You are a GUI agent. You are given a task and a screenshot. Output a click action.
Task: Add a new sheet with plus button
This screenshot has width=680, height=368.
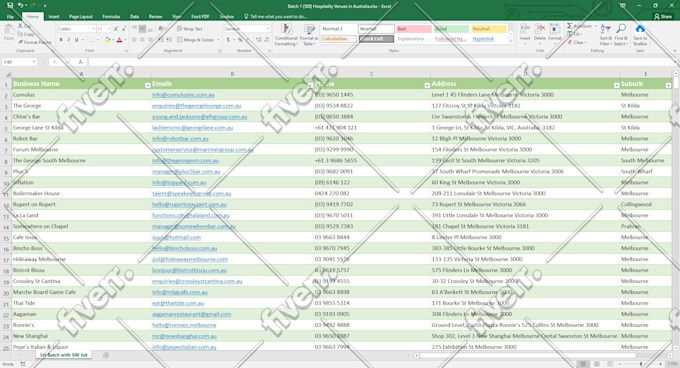tap(106, 355)
